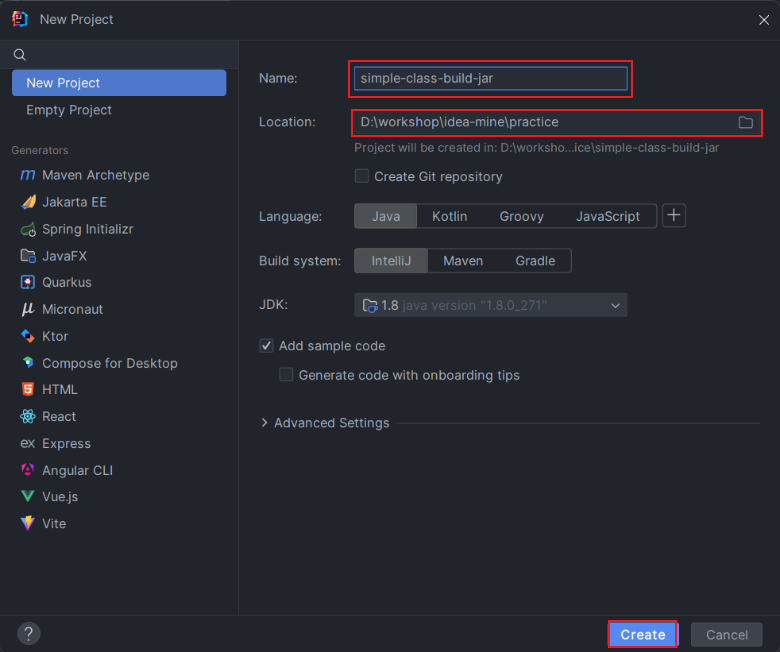Viewport: 780px width, 652px height.
Task: Click into the project Name field
Action: click(x=491, y=78)
